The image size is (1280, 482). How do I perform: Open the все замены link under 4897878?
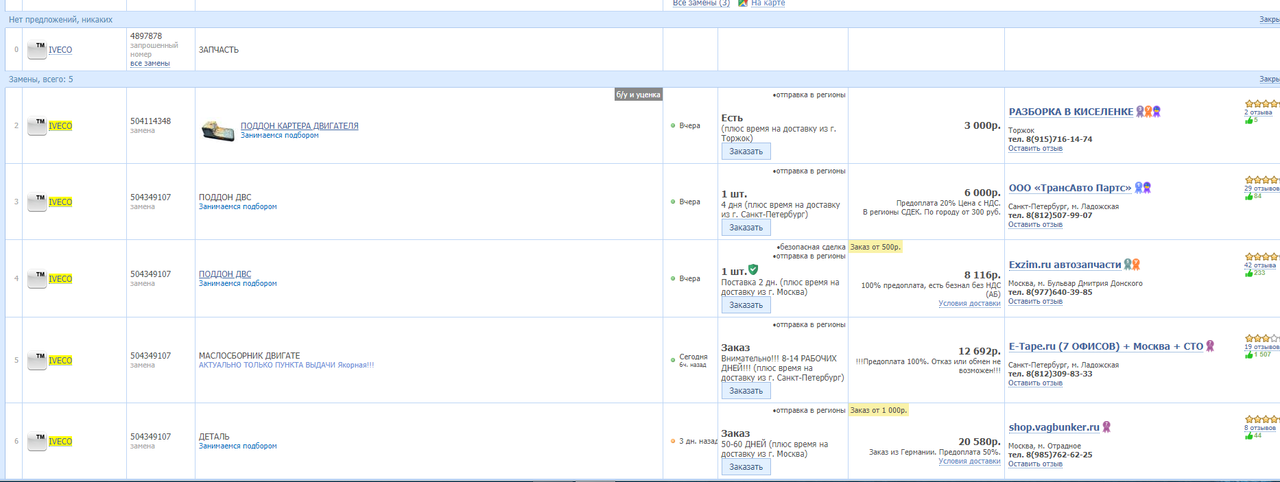click(149, 63)
